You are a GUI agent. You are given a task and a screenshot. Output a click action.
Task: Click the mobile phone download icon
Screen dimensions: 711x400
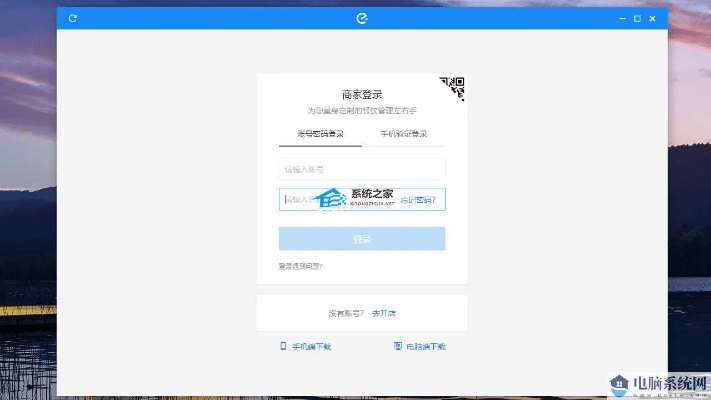click(x=283, y=346)
